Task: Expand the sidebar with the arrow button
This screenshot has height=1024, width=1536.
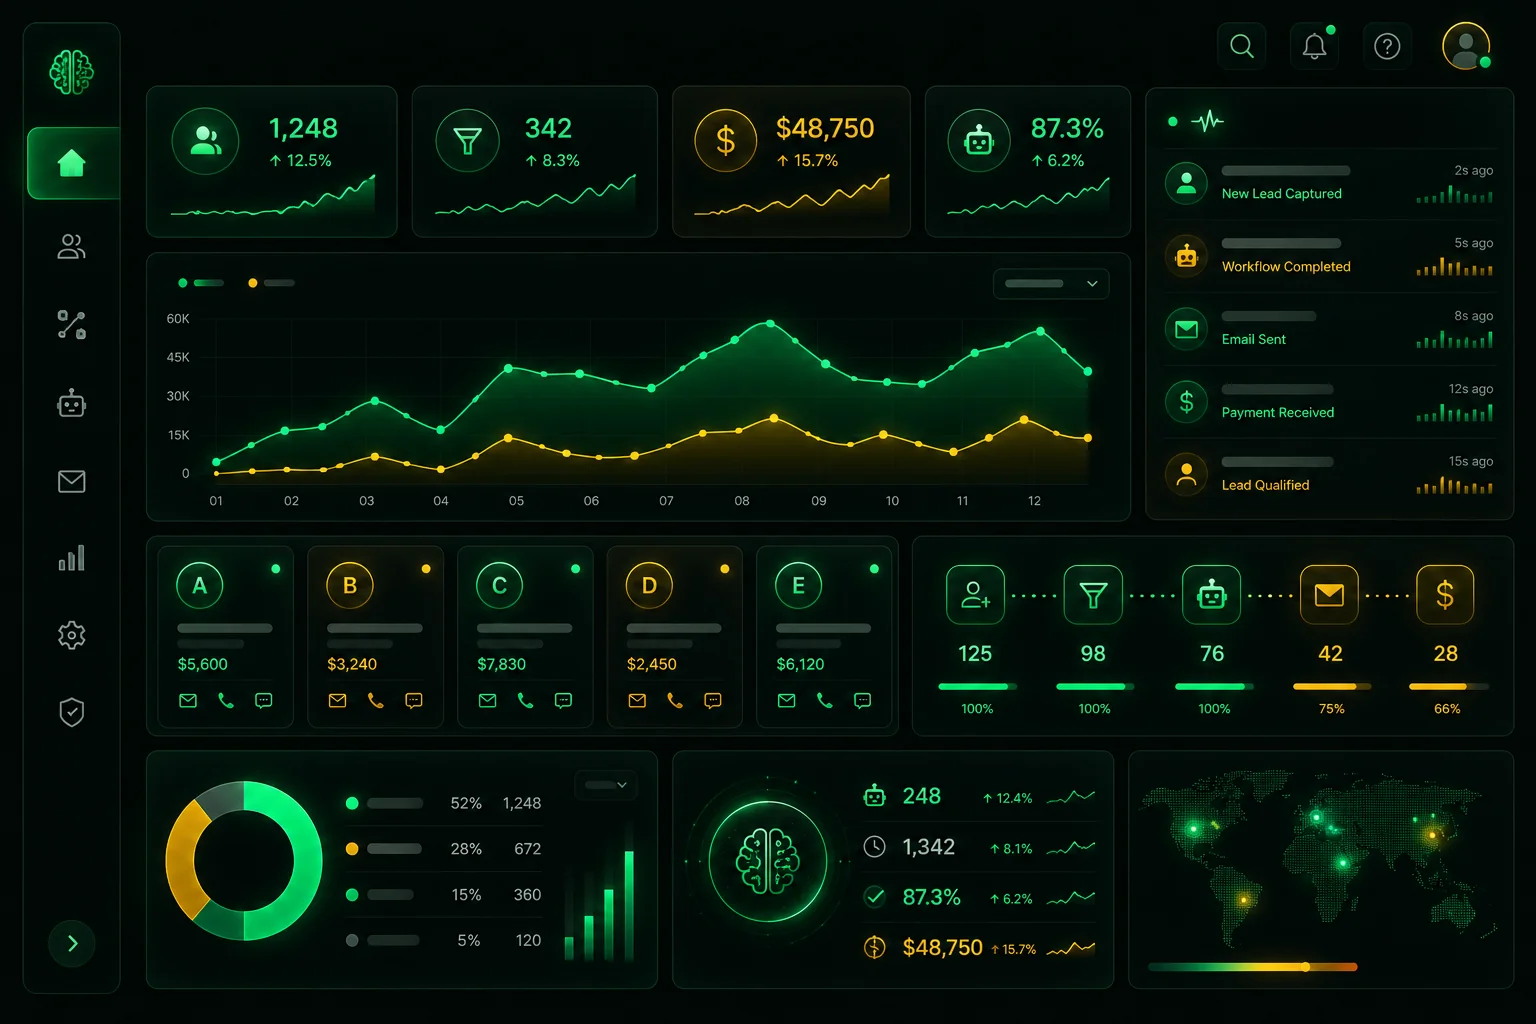Action: click(72, 943)
